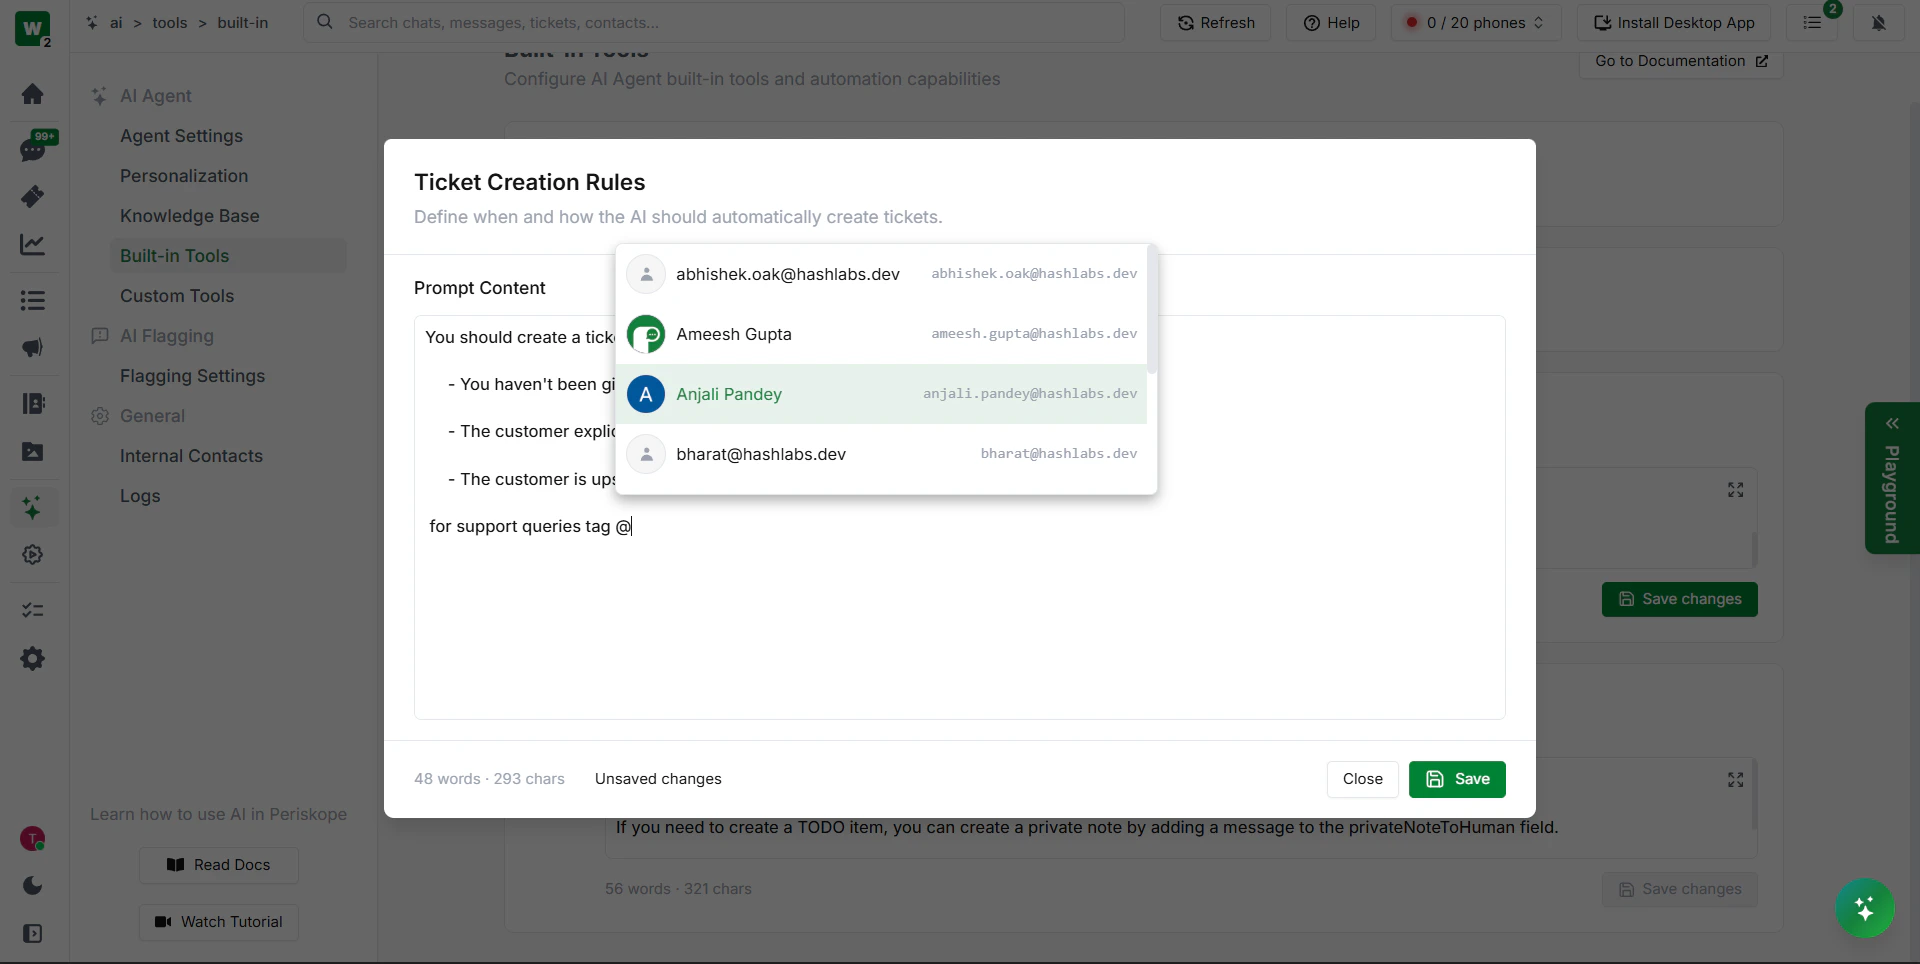Select Anjali Pandey mention suggestion

[882, 394]
